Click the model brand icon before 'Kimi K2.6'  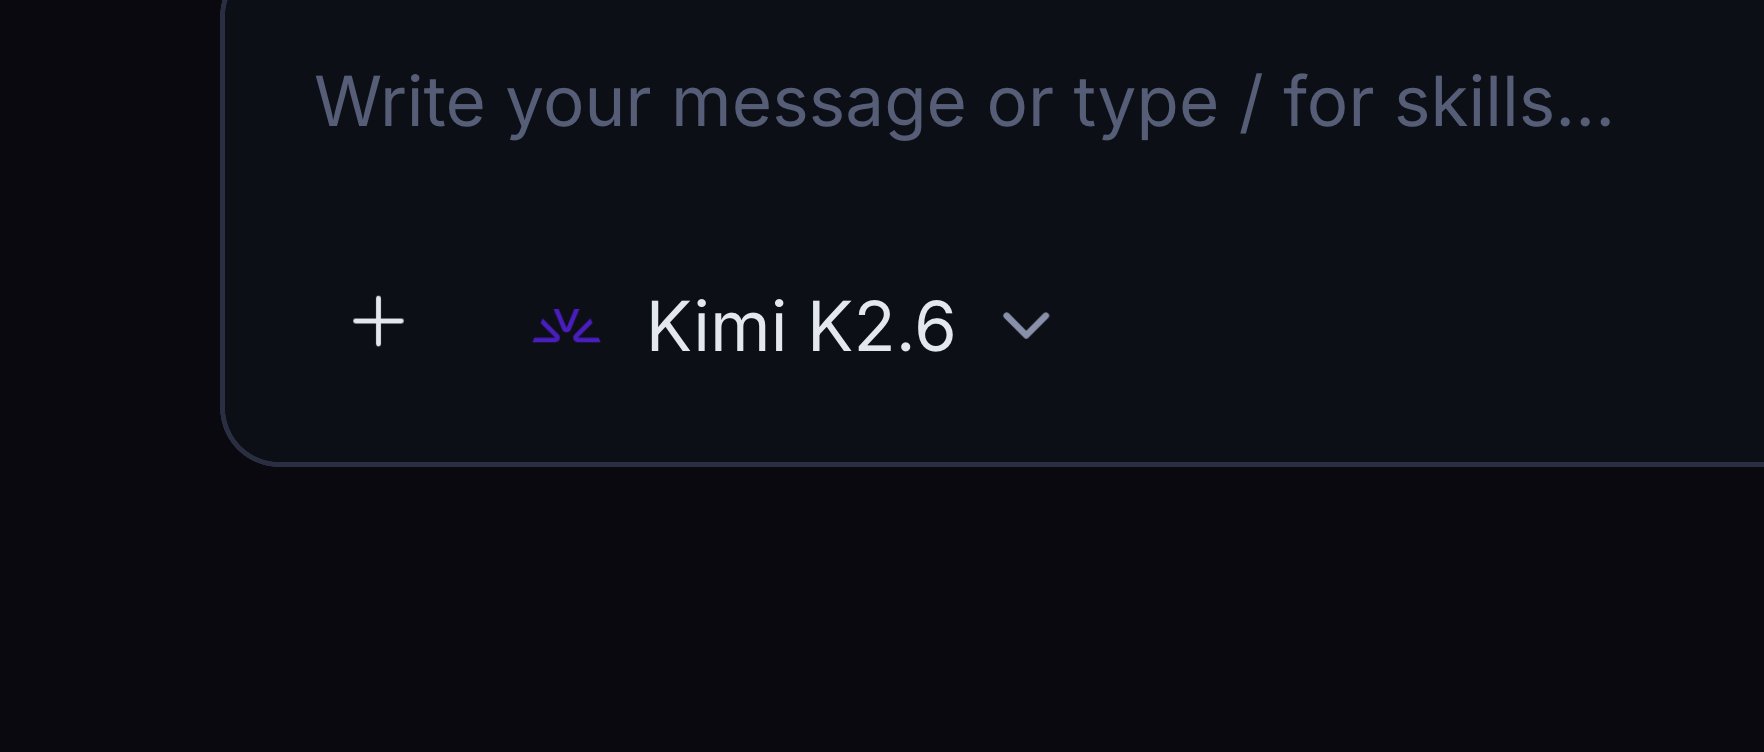(566, 326)
